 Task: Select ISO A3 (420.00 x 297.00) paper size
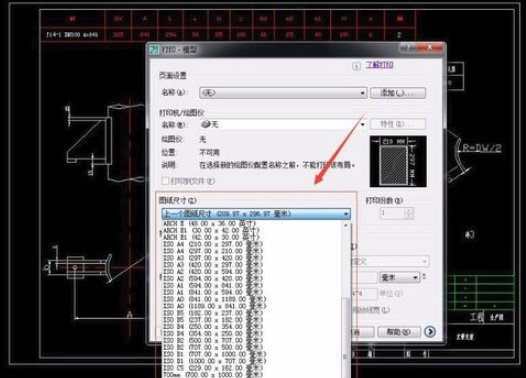213,265
